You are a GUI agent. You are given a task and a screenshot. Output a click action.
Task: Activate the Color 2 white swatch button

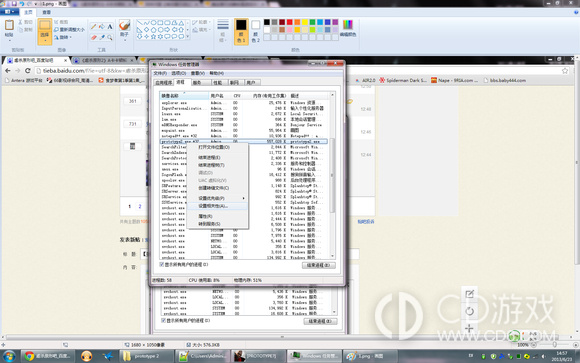(x=256, y=31)
